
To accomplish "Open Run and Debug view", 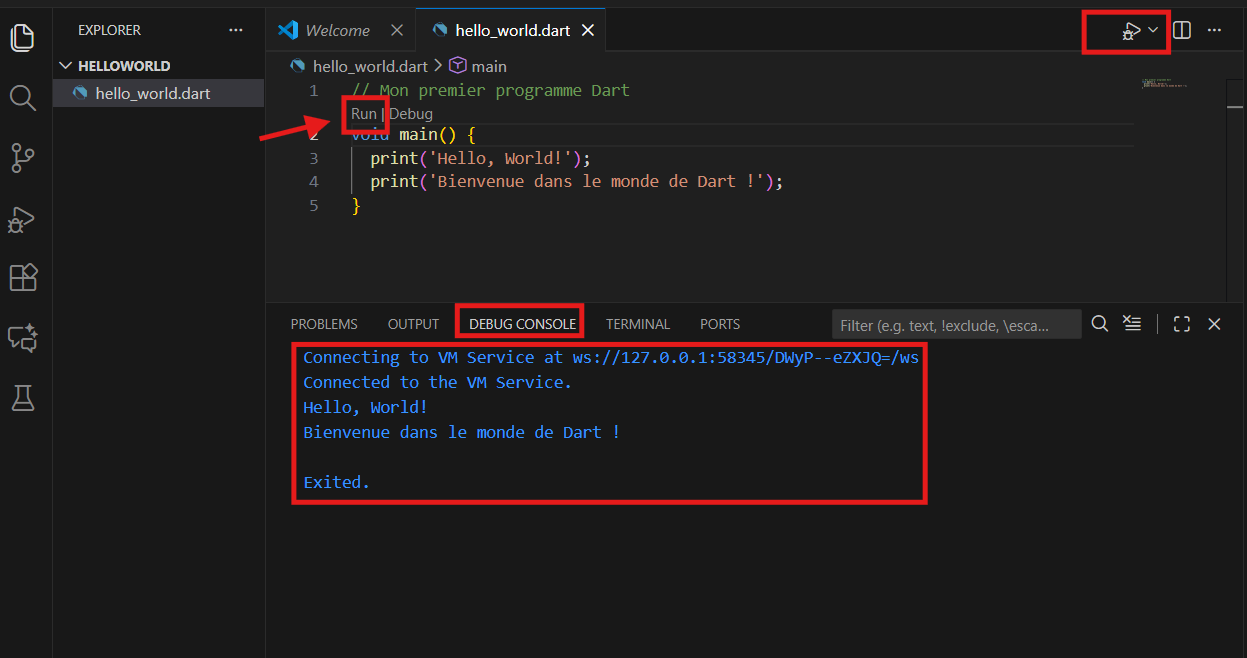I will pyautogui.click(x=22, y=218).
